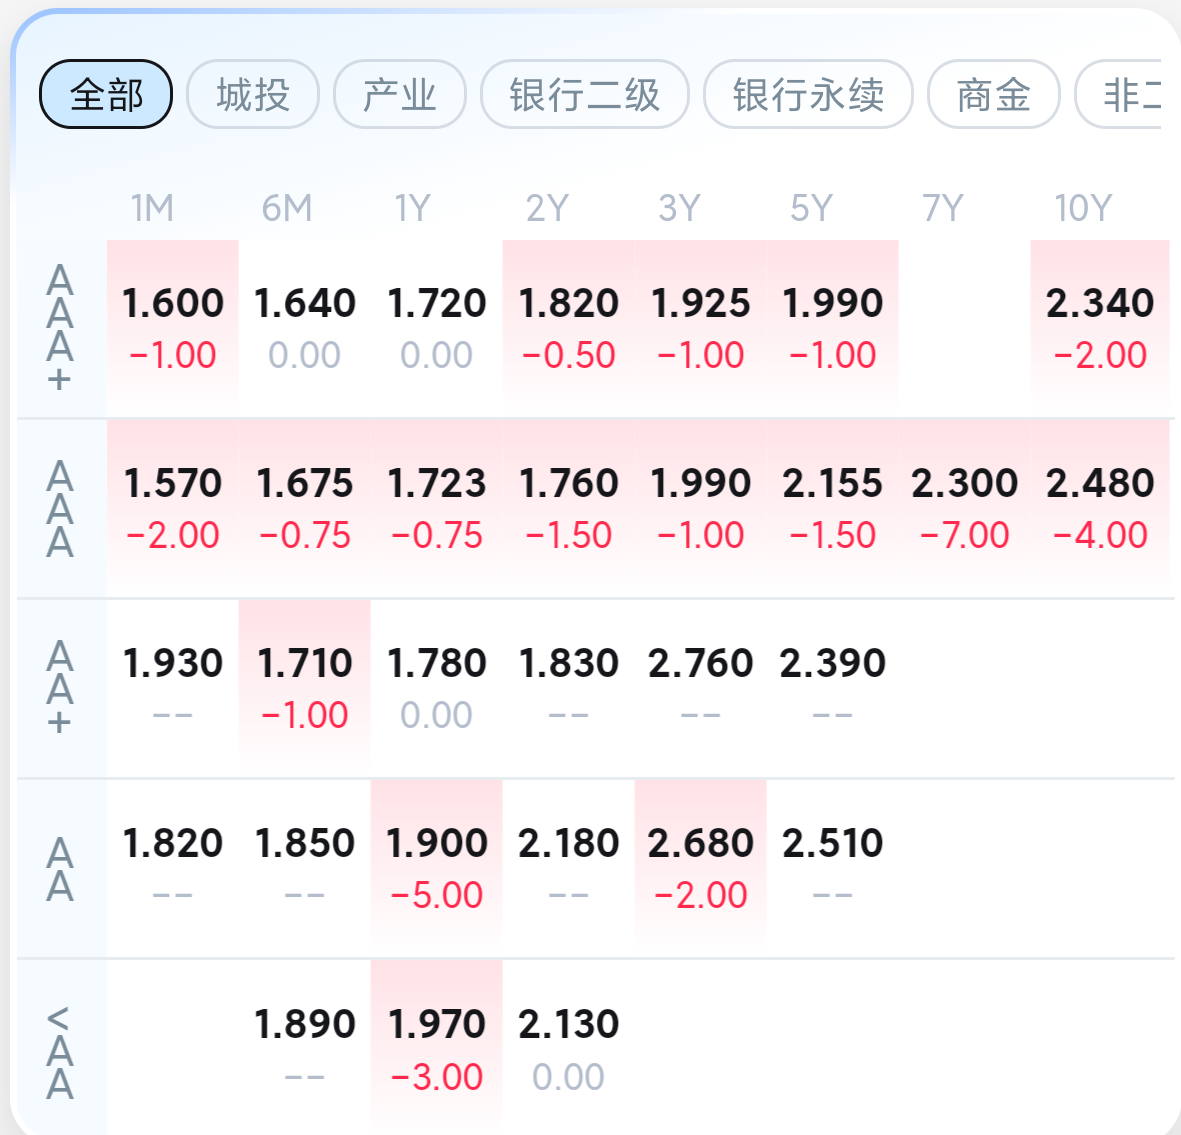The height and width of the screenshot is (1135, 1181).
Task: Click the 1M maturity column header
Action: (152, 208)
